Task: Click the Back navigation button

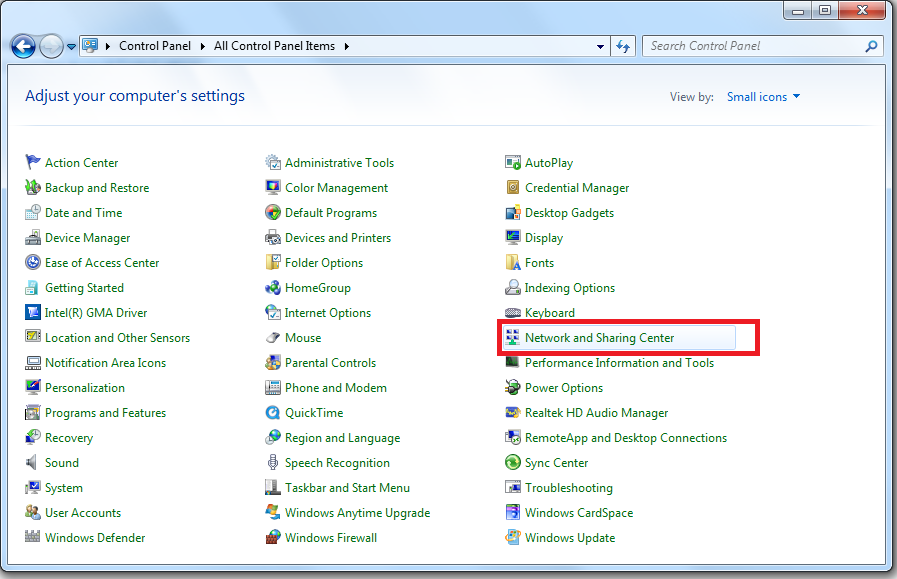Action: point(23,46)
